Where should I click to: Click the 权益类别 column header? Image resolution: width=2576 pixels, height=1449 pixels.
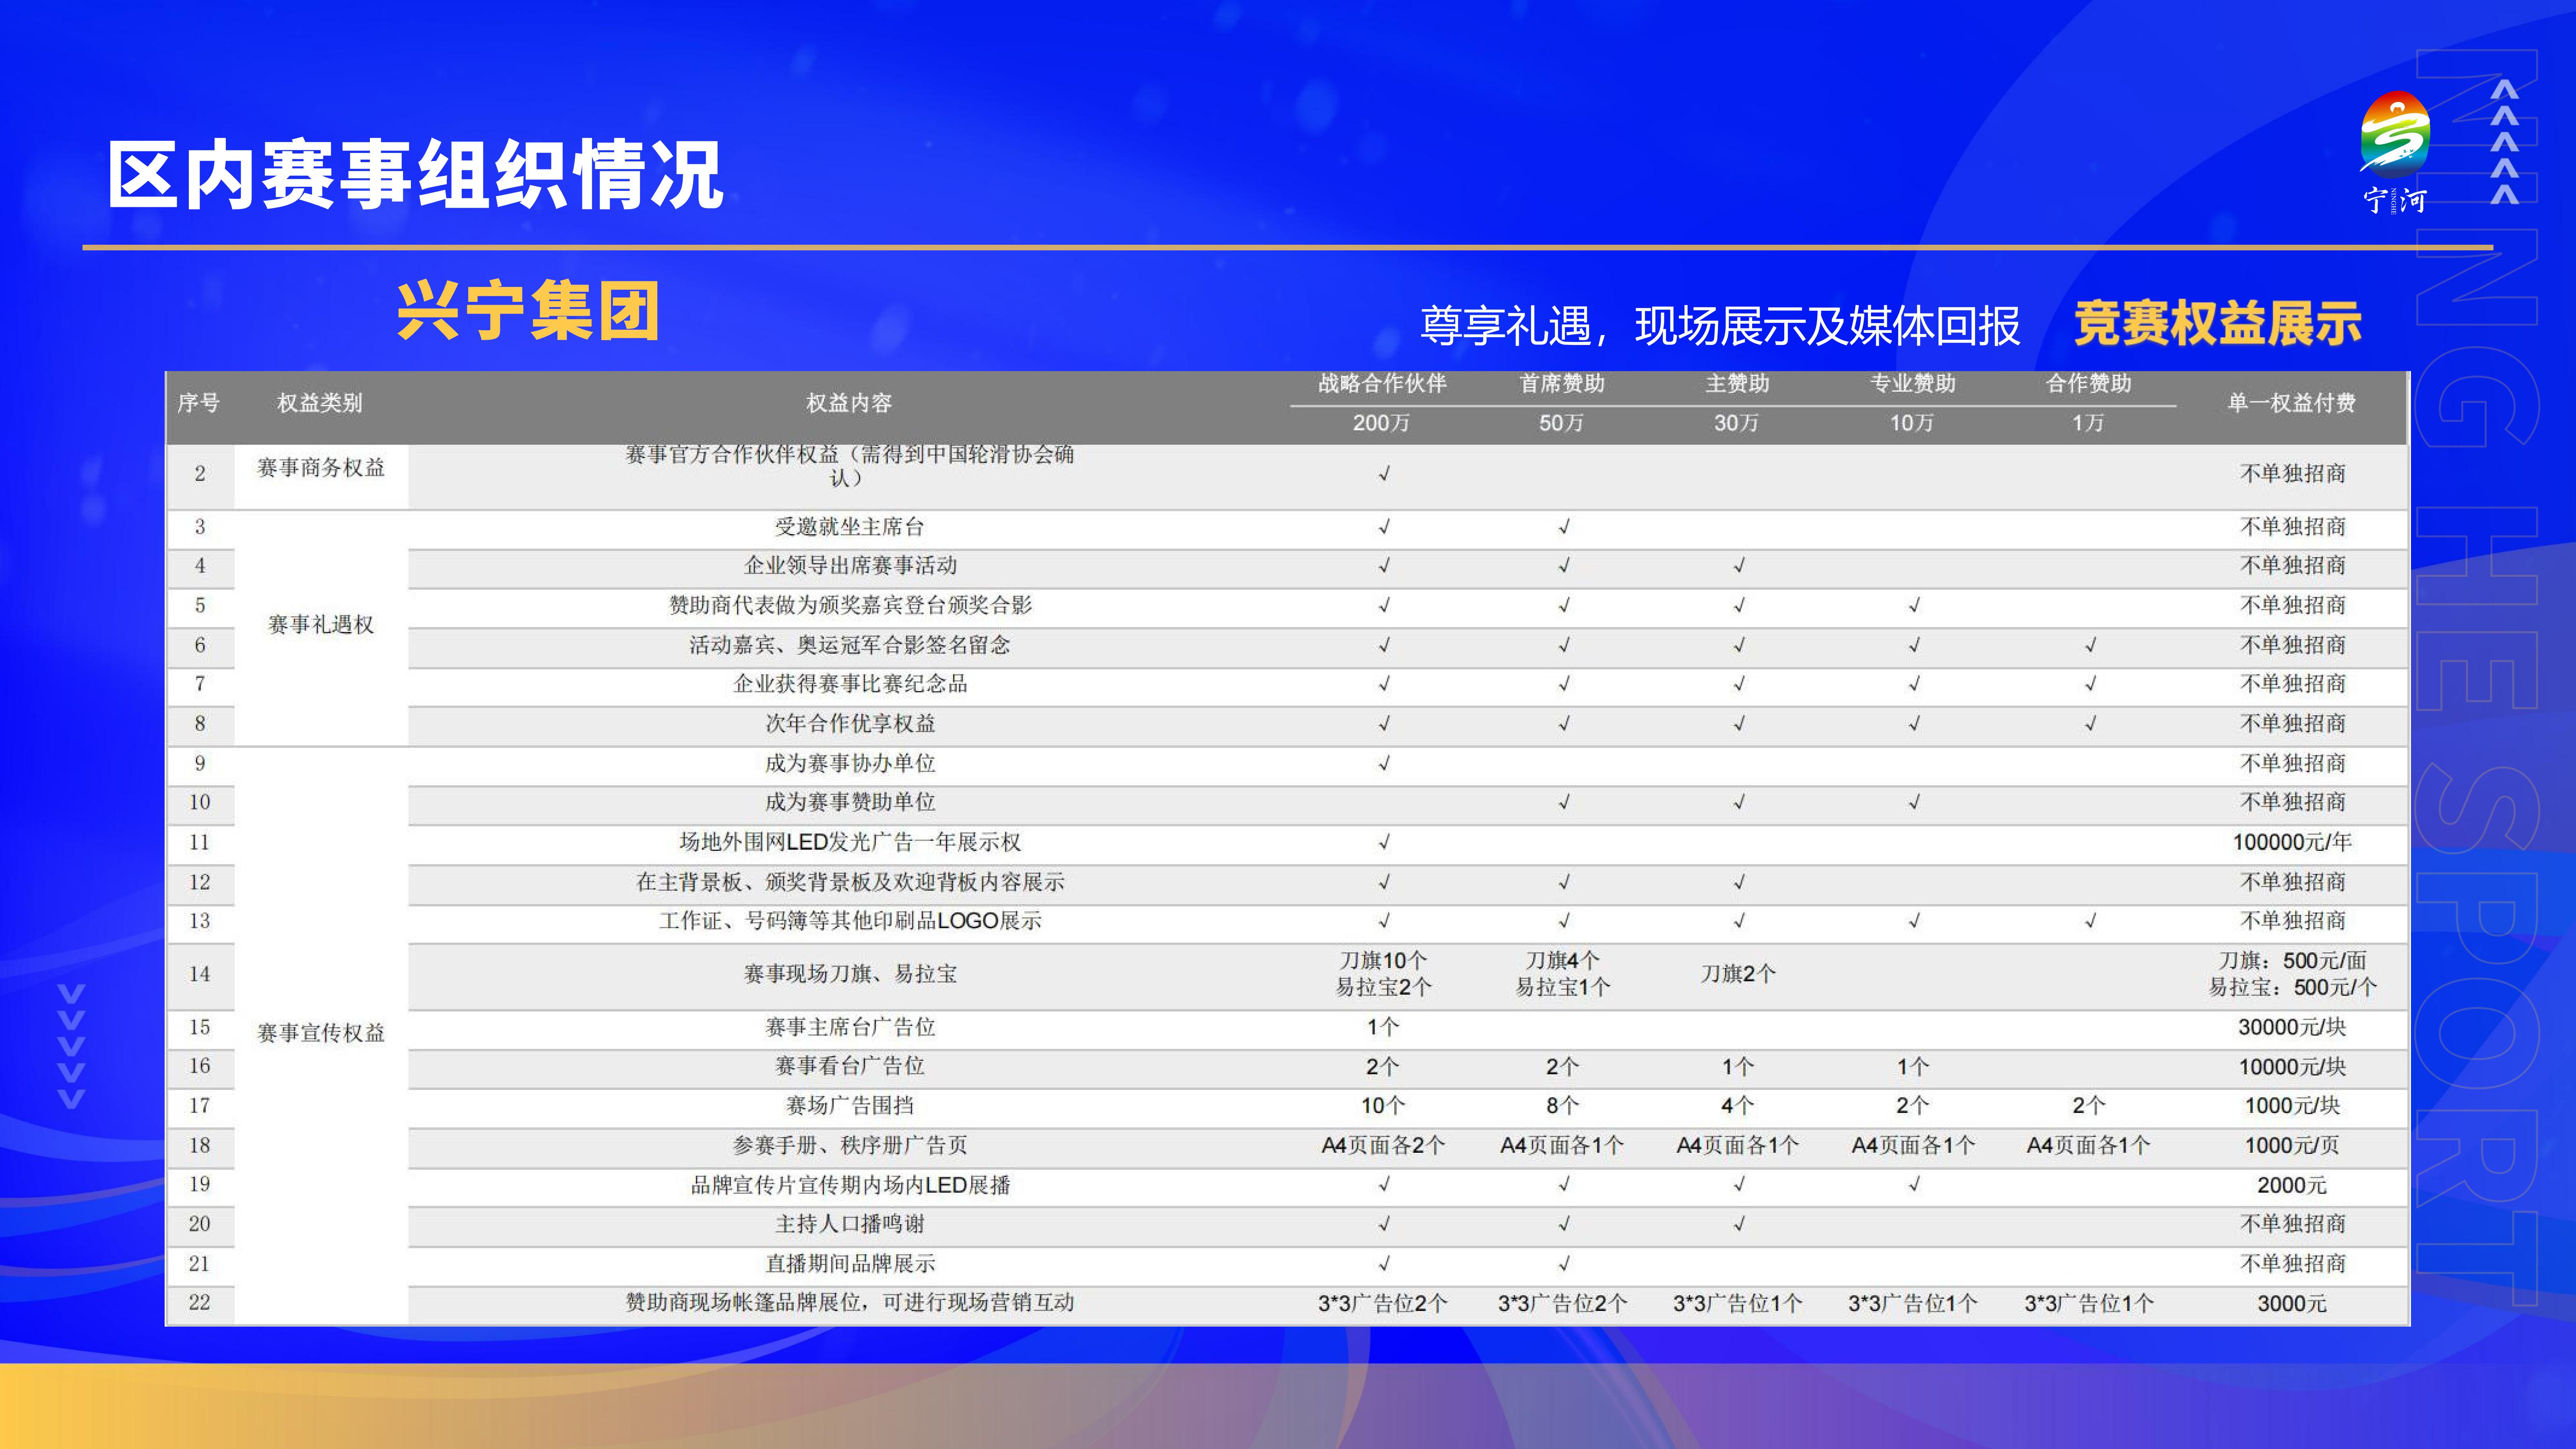click(320, 403)
